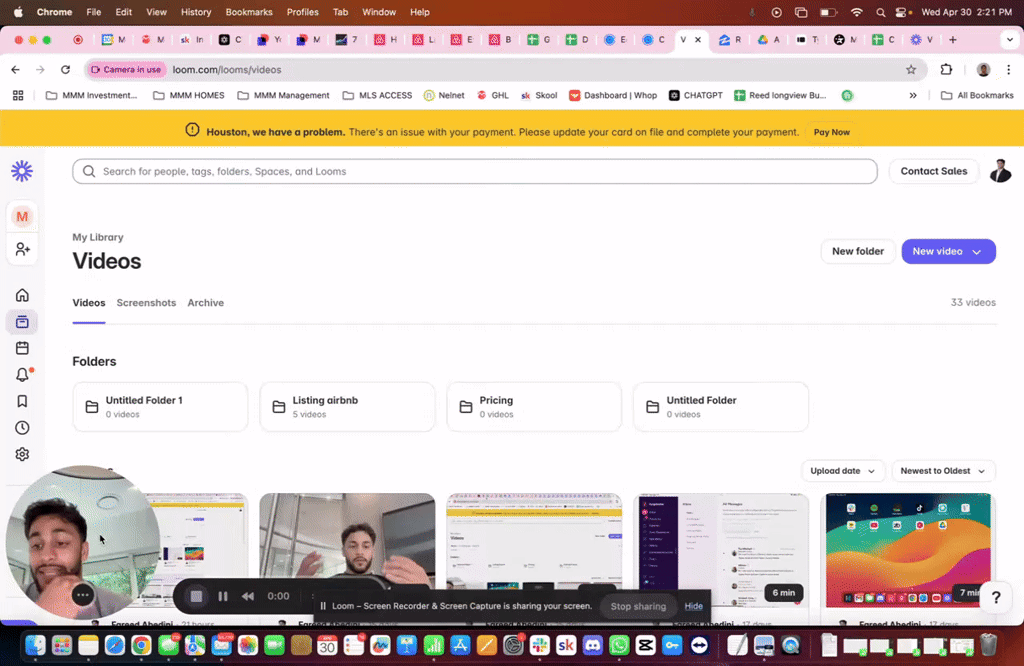
Task: Open the Meetings calendar sidebar icon
Action: coord(22,348)
